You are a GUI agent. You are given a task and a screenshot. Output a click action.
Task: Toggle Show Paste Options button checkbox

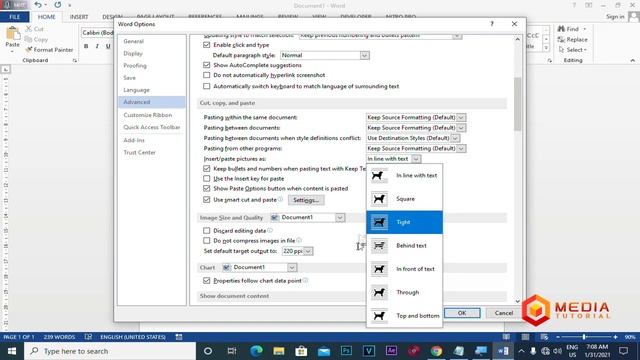[207, 189]
